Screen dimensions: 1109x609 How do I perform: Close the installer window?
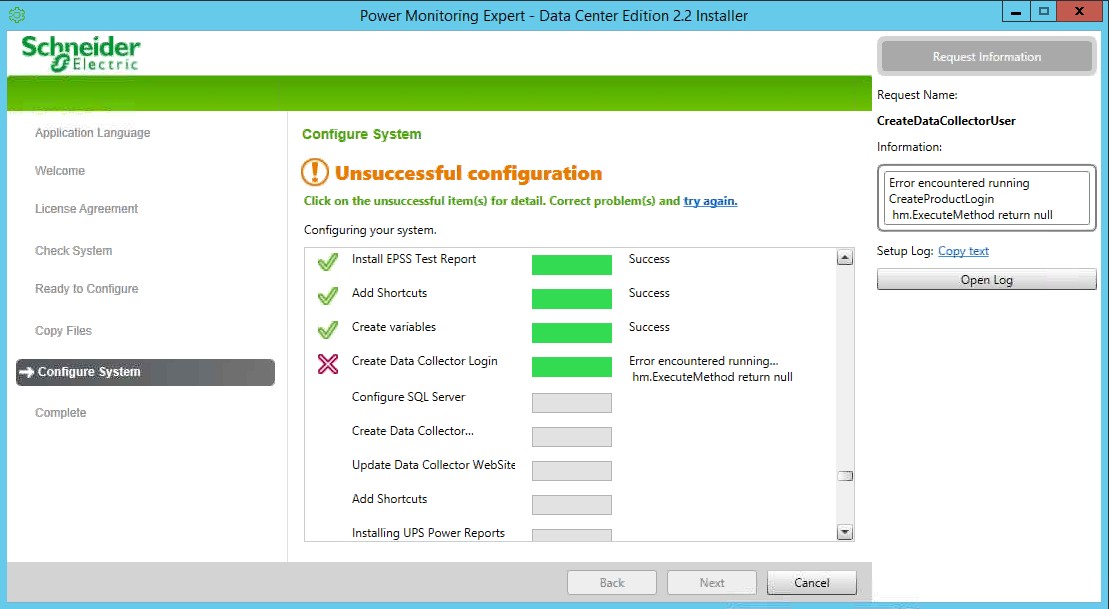tap(1079, 12)
